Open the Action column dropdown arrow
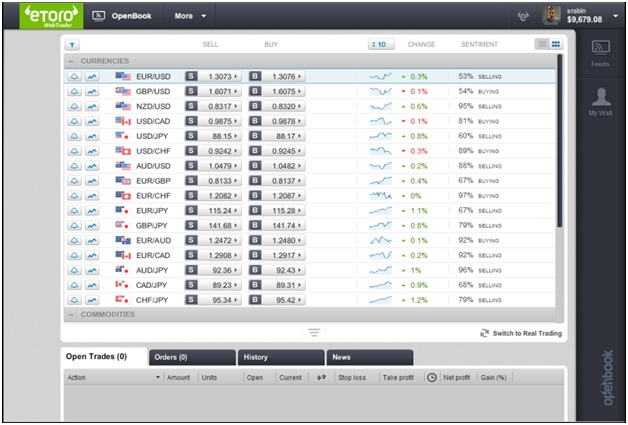 tap(158, 377)
